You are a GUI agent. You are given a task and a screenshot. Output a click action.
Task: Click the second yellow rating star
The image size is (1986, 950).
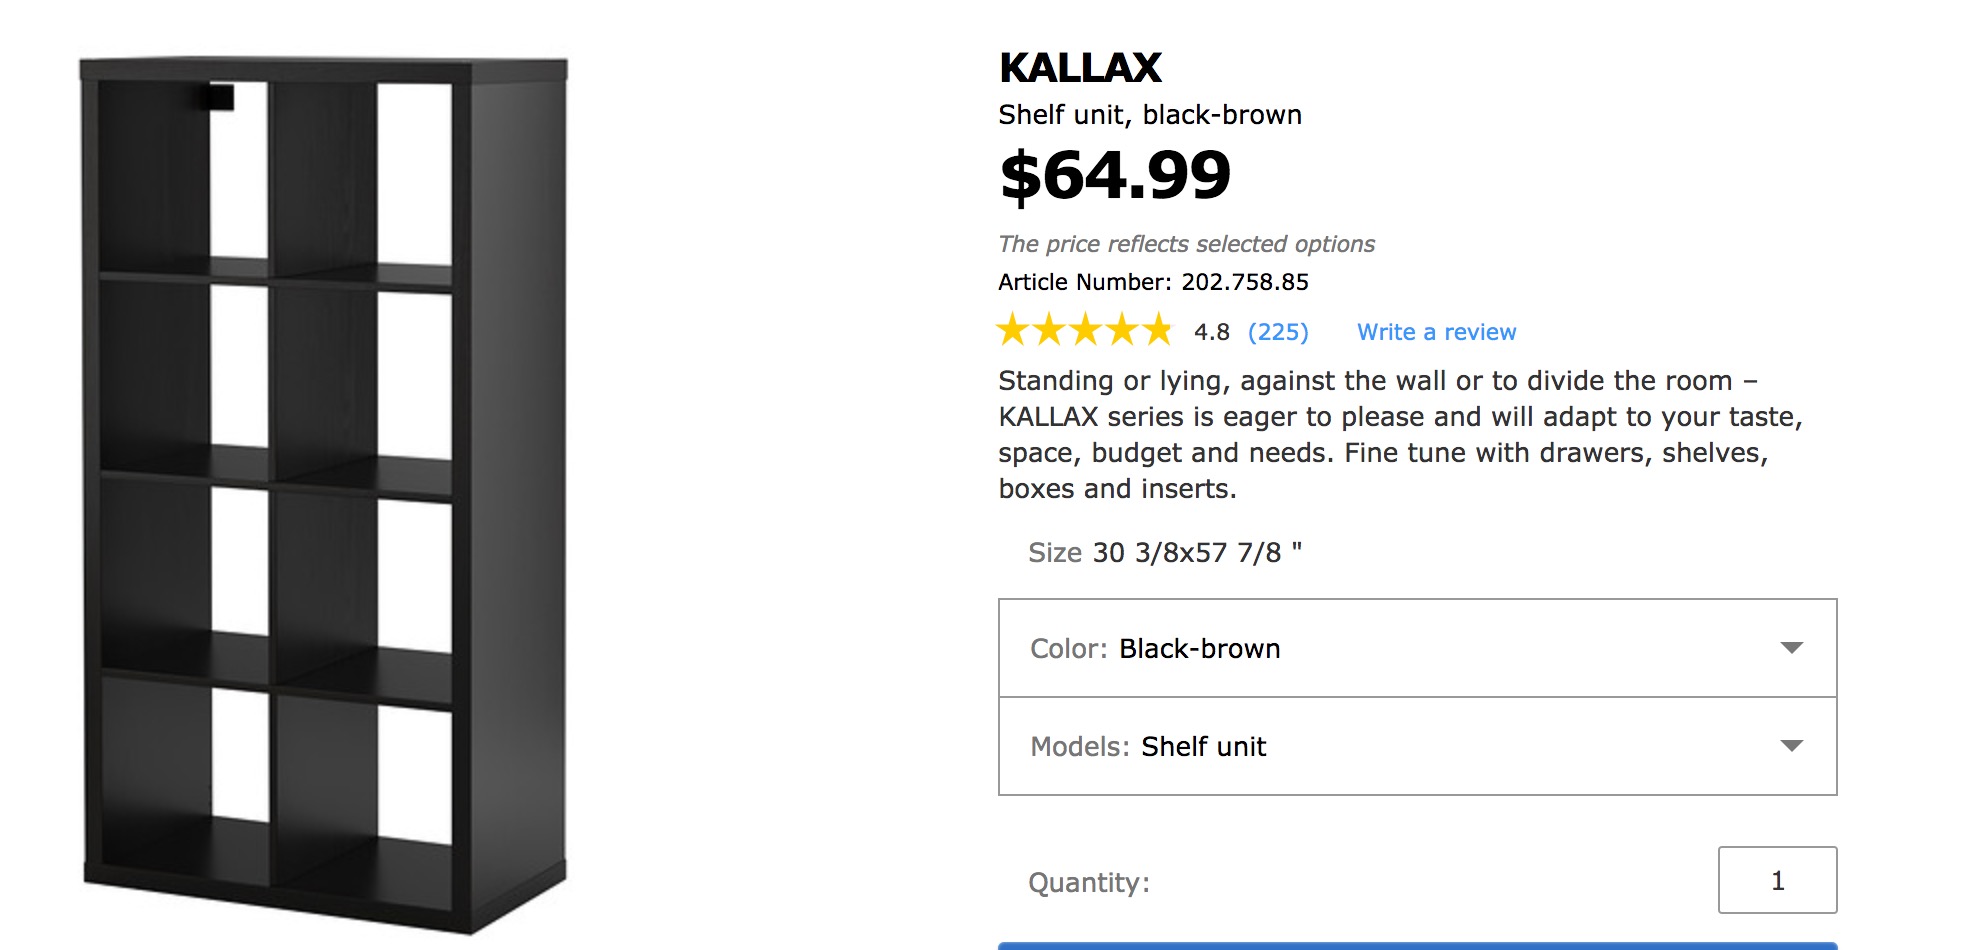click(1049, 330)
